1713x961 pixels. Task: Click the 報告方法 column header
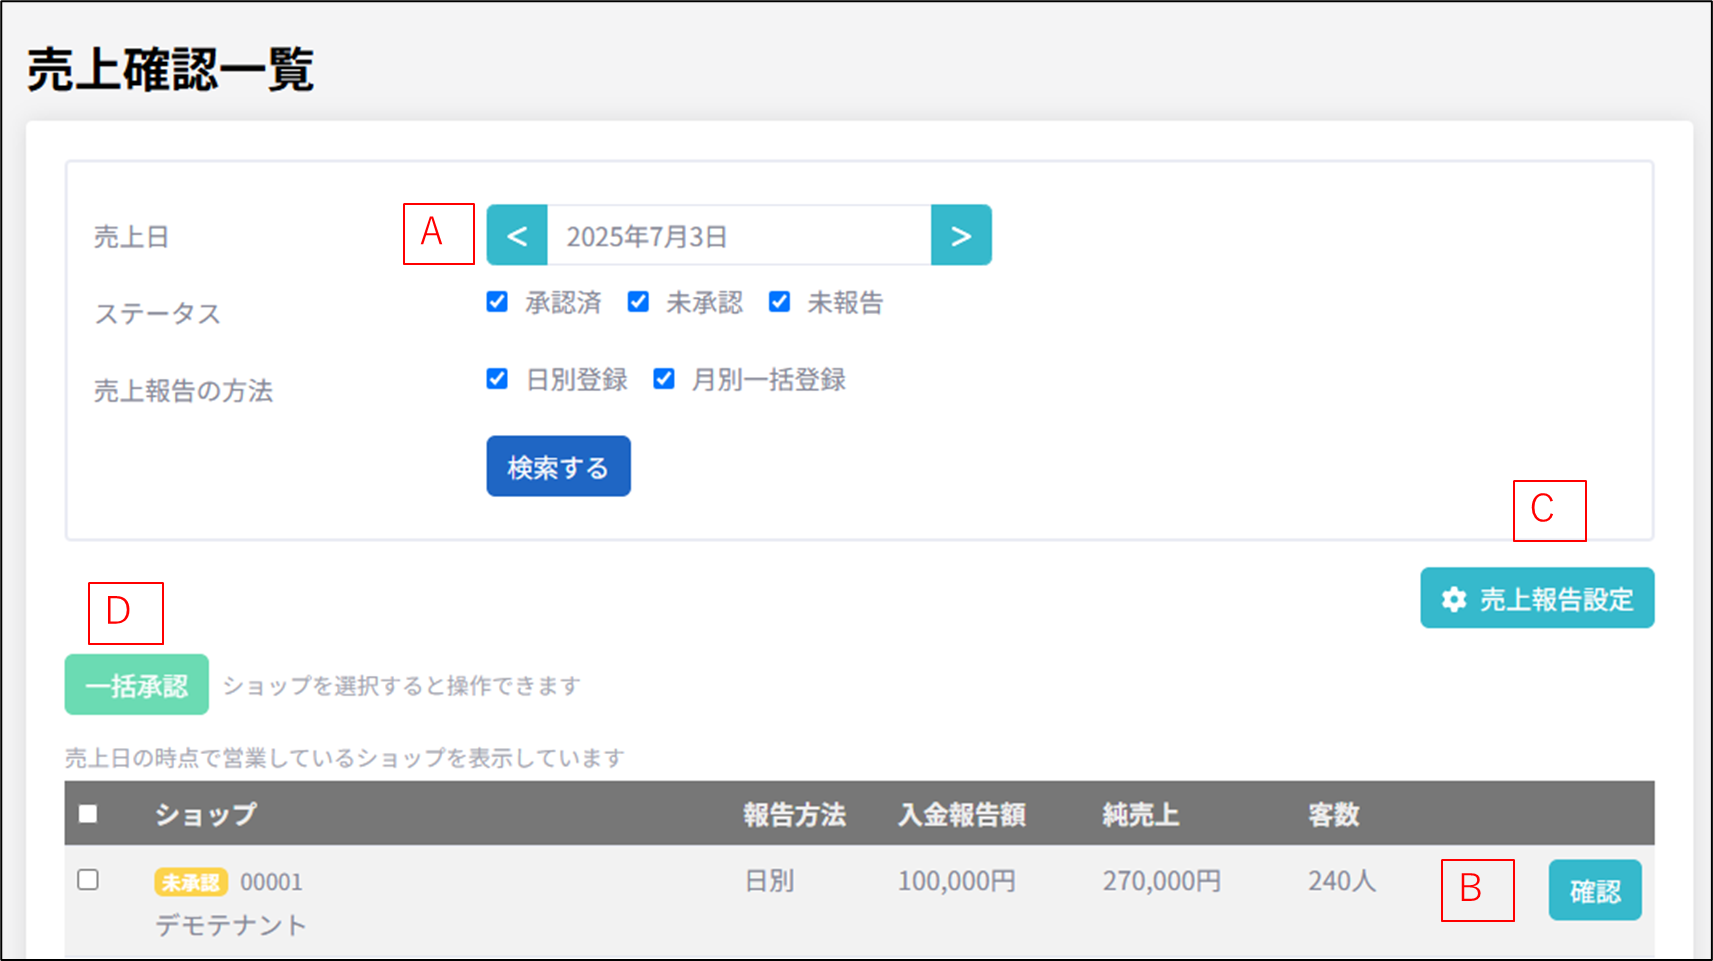click(794, 814)
